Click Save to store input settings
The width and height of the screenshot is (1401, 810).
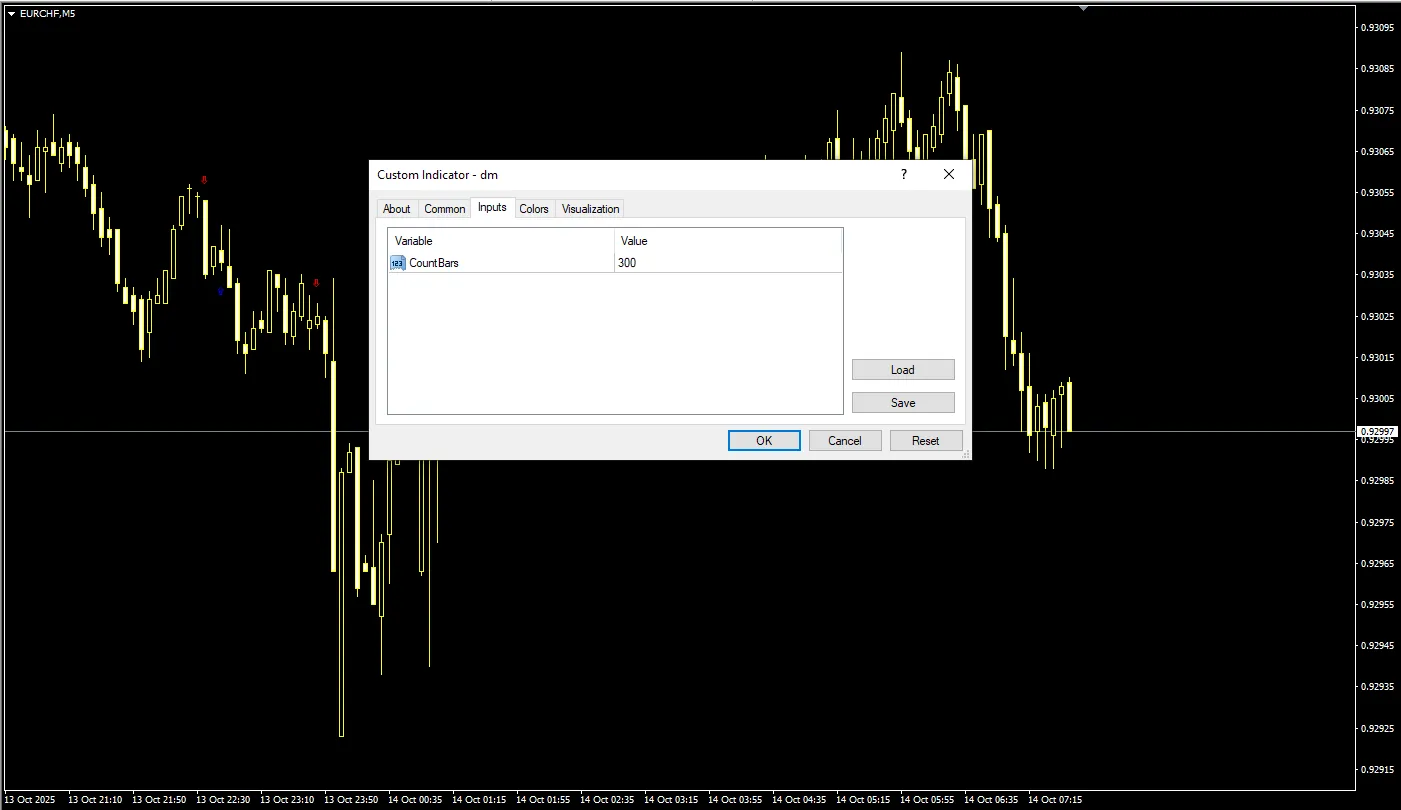coord(903,403)
